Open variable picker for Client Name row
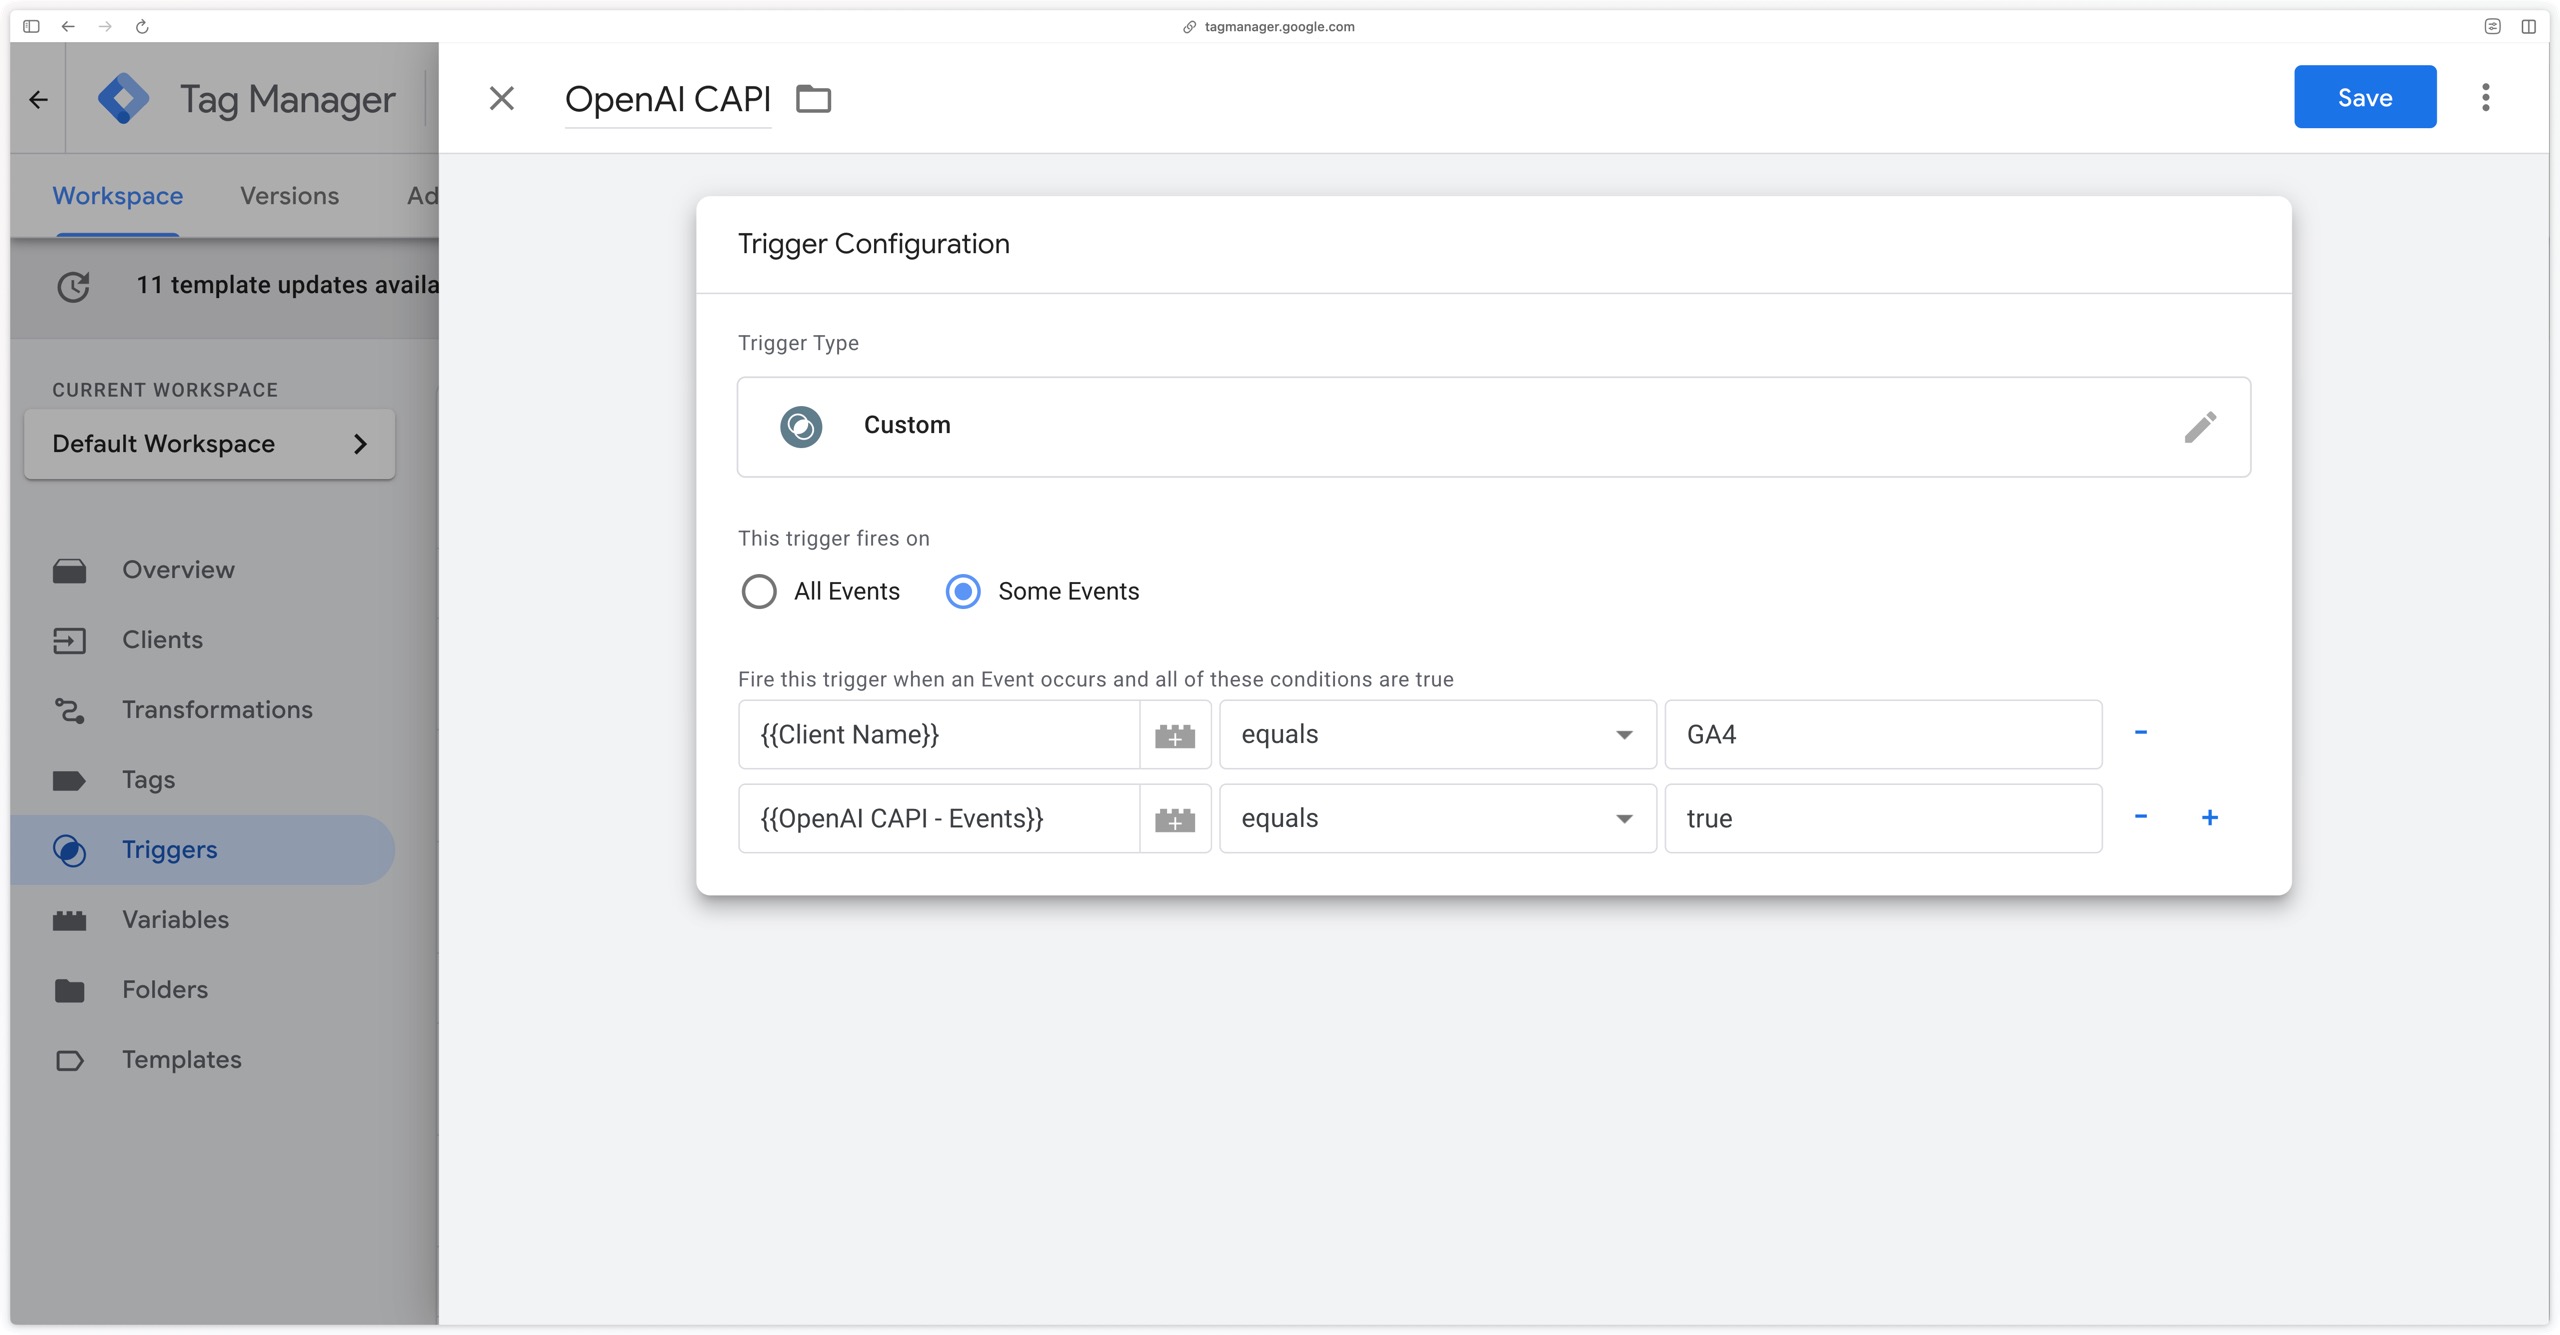This screenshot has height=1335, width=2560. pos(1175,735)
